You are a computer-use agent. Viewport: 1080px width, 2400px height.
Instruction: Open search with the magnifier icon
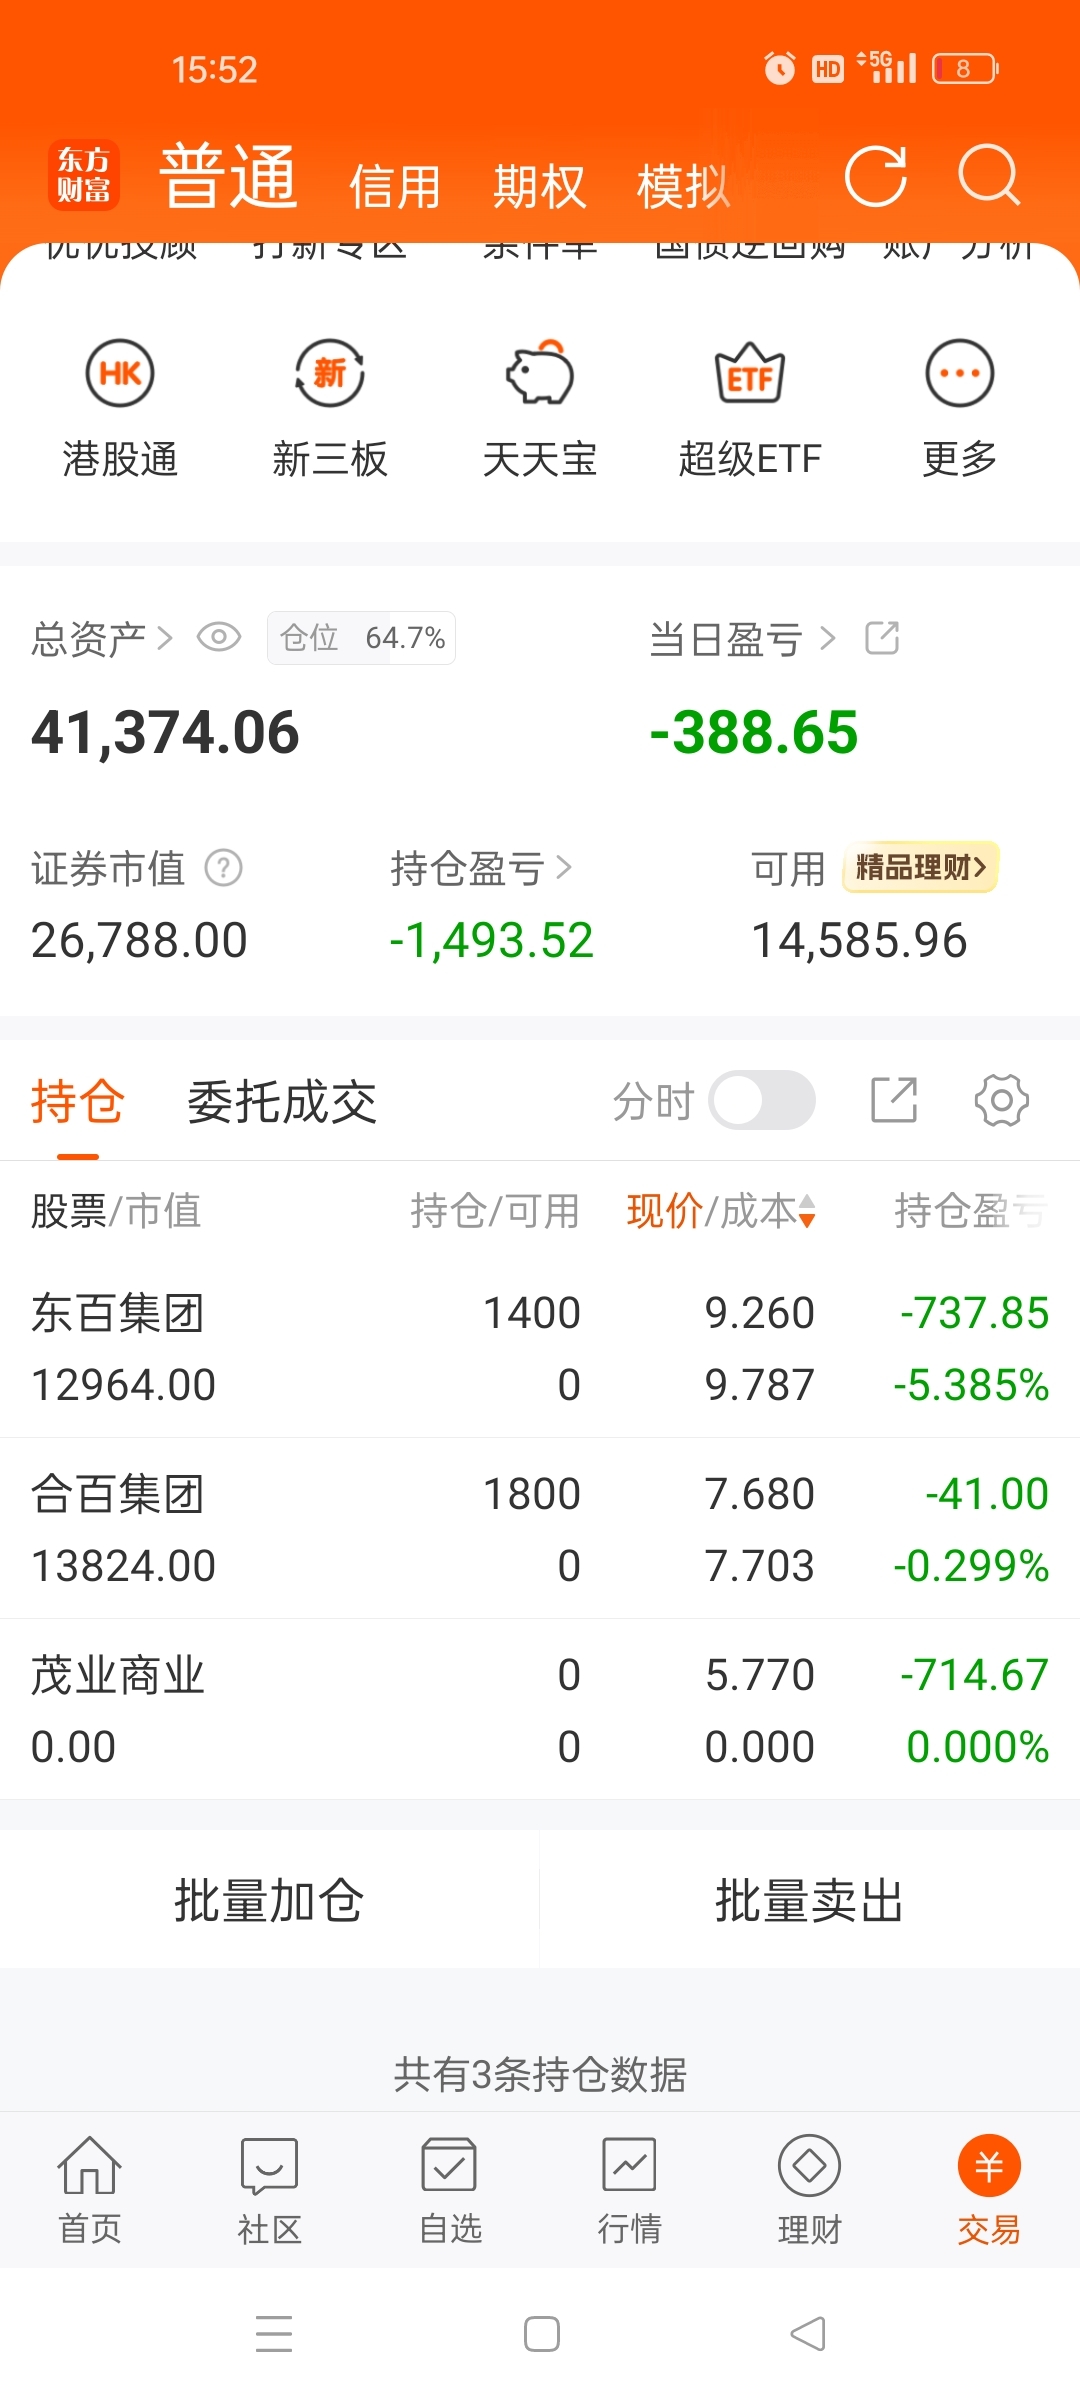[988, 176]
